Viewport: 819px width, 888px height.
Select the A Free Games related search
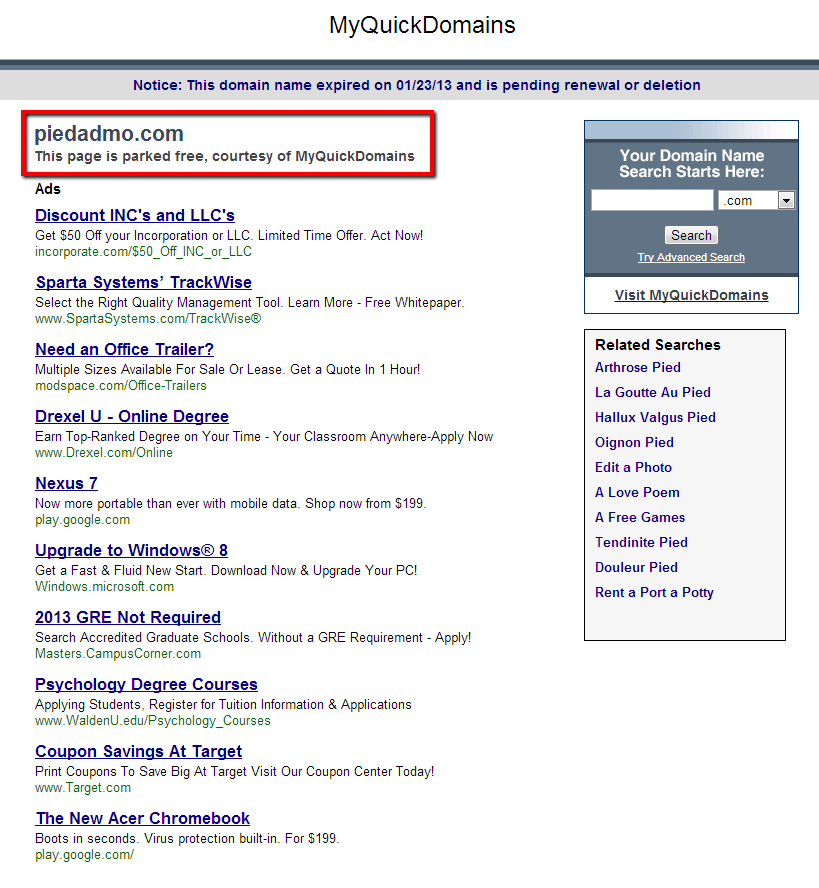(x=640, y=517)
